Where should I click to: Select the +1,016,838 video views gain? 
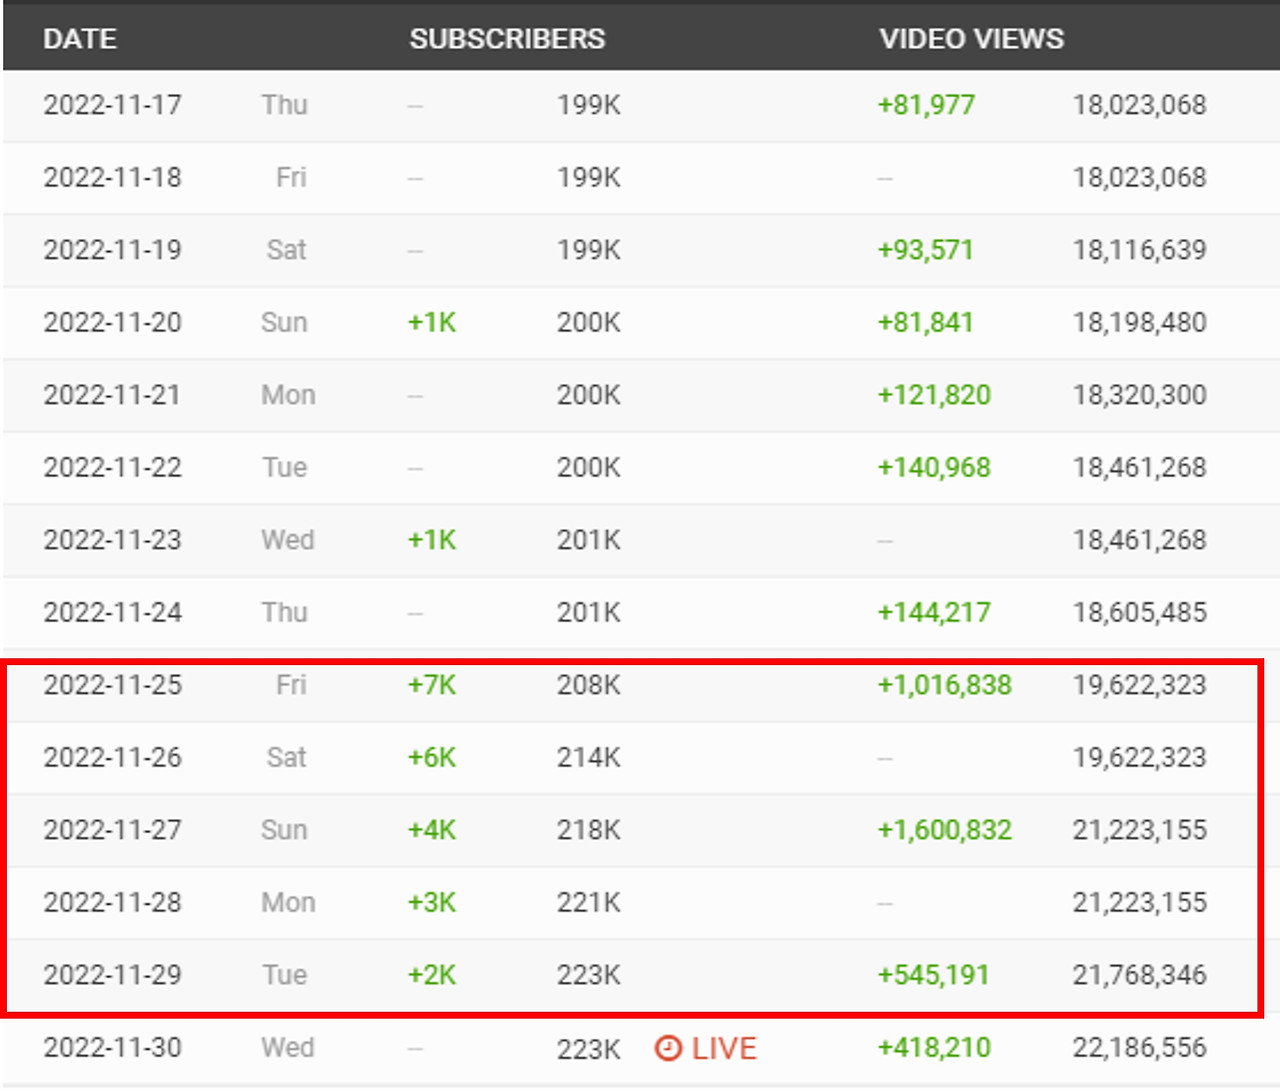(944, 685)
